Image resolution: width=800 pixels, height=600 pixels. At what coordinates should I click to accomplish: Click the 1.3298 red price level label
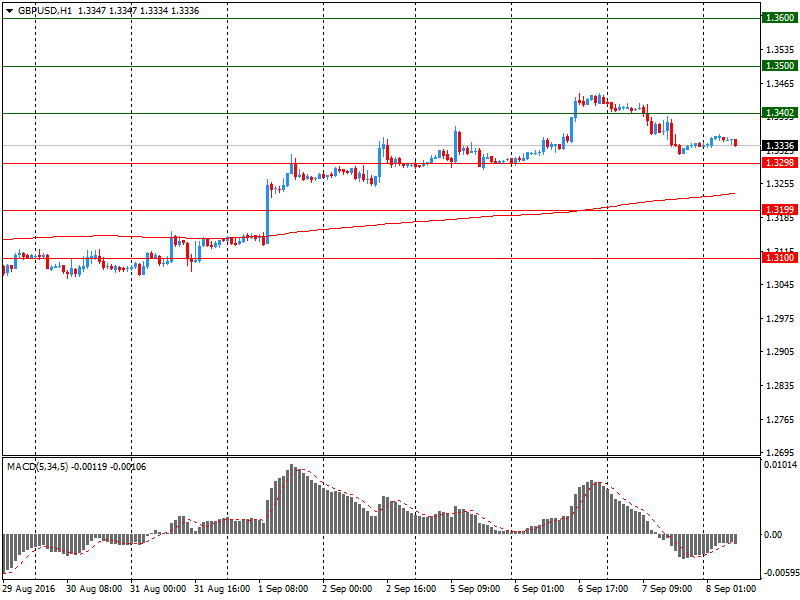tap(780, 163)
